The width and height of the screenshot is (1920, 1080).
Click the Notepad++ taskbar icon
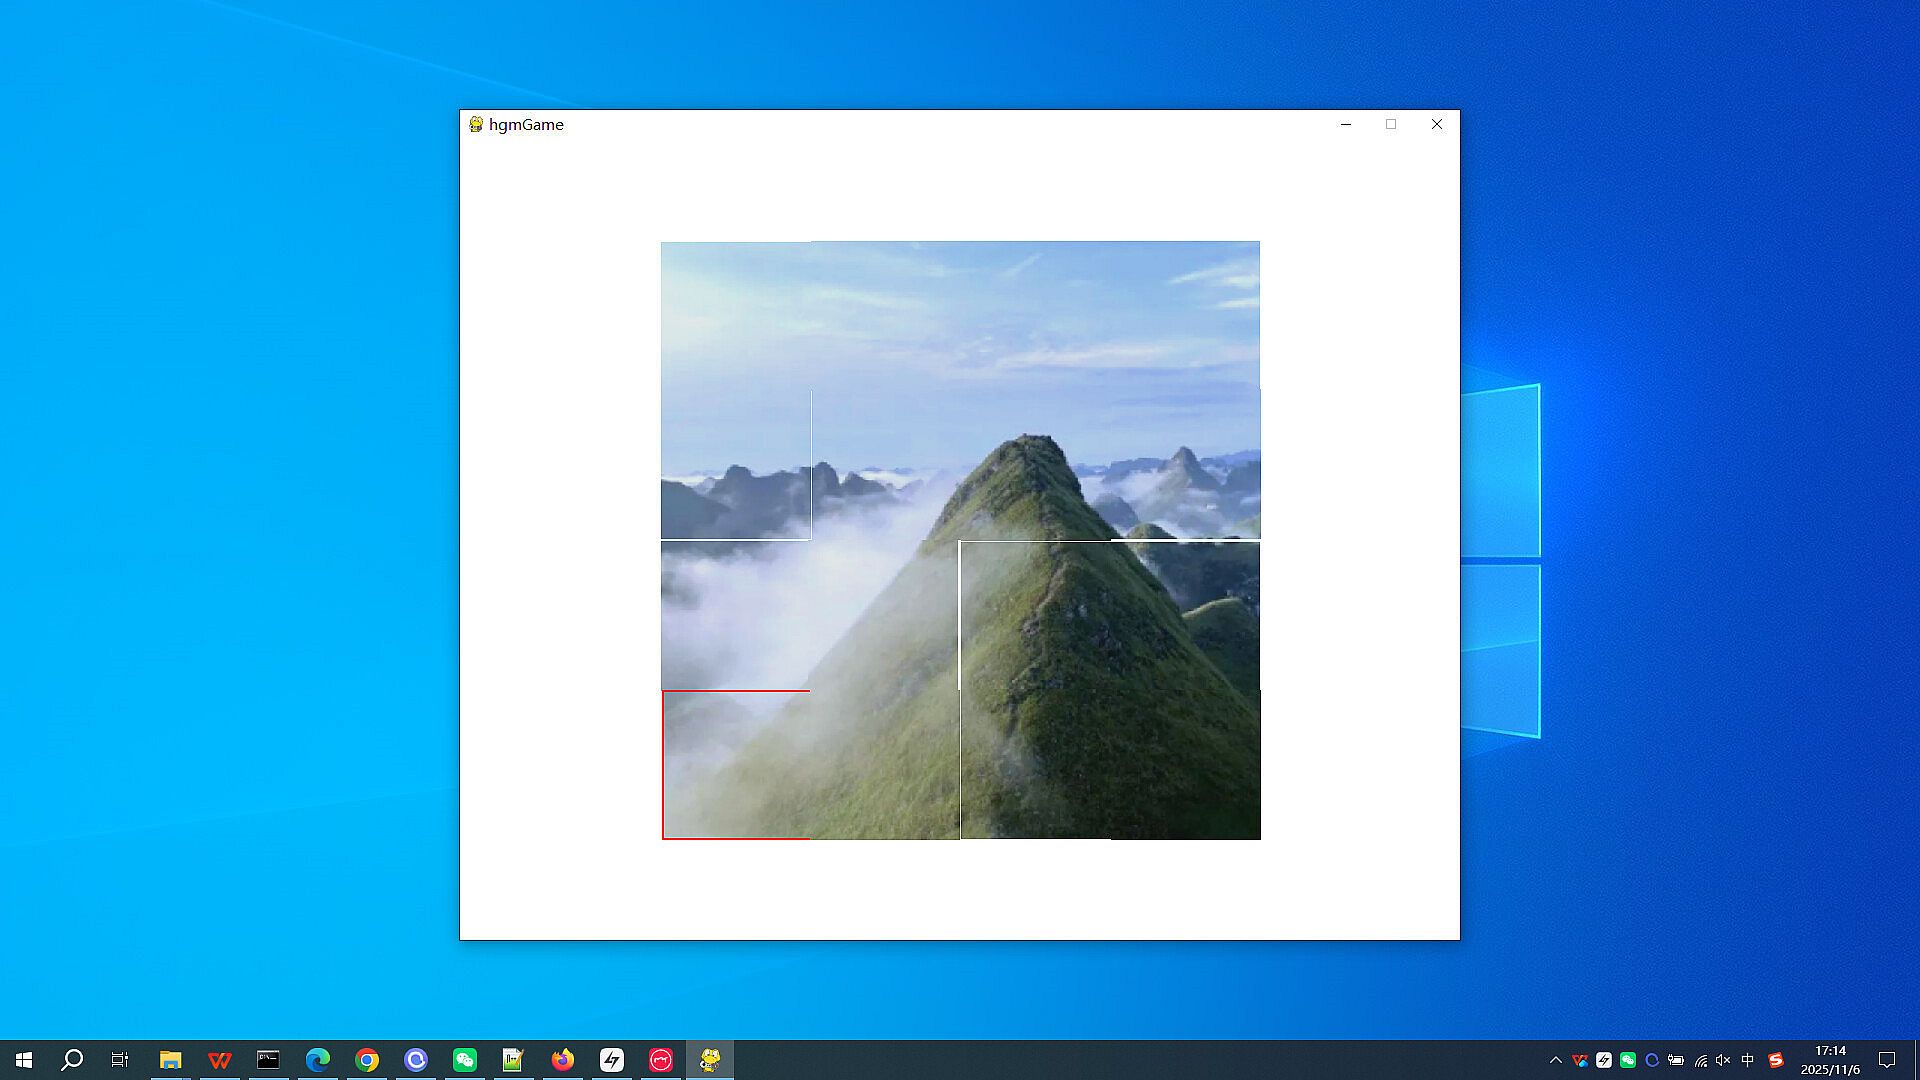tap(513, 1060)
